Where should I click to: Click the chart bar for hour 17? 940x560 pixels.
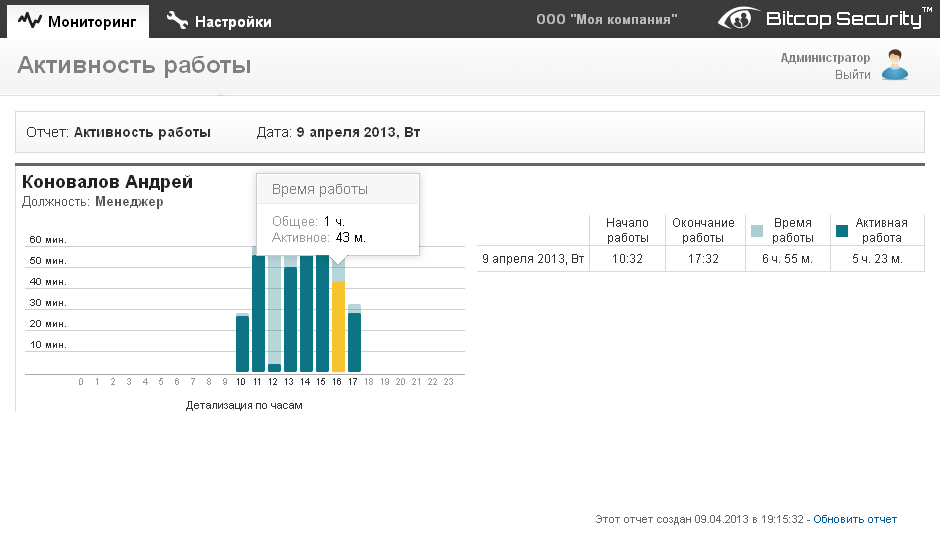pos(354,340)
